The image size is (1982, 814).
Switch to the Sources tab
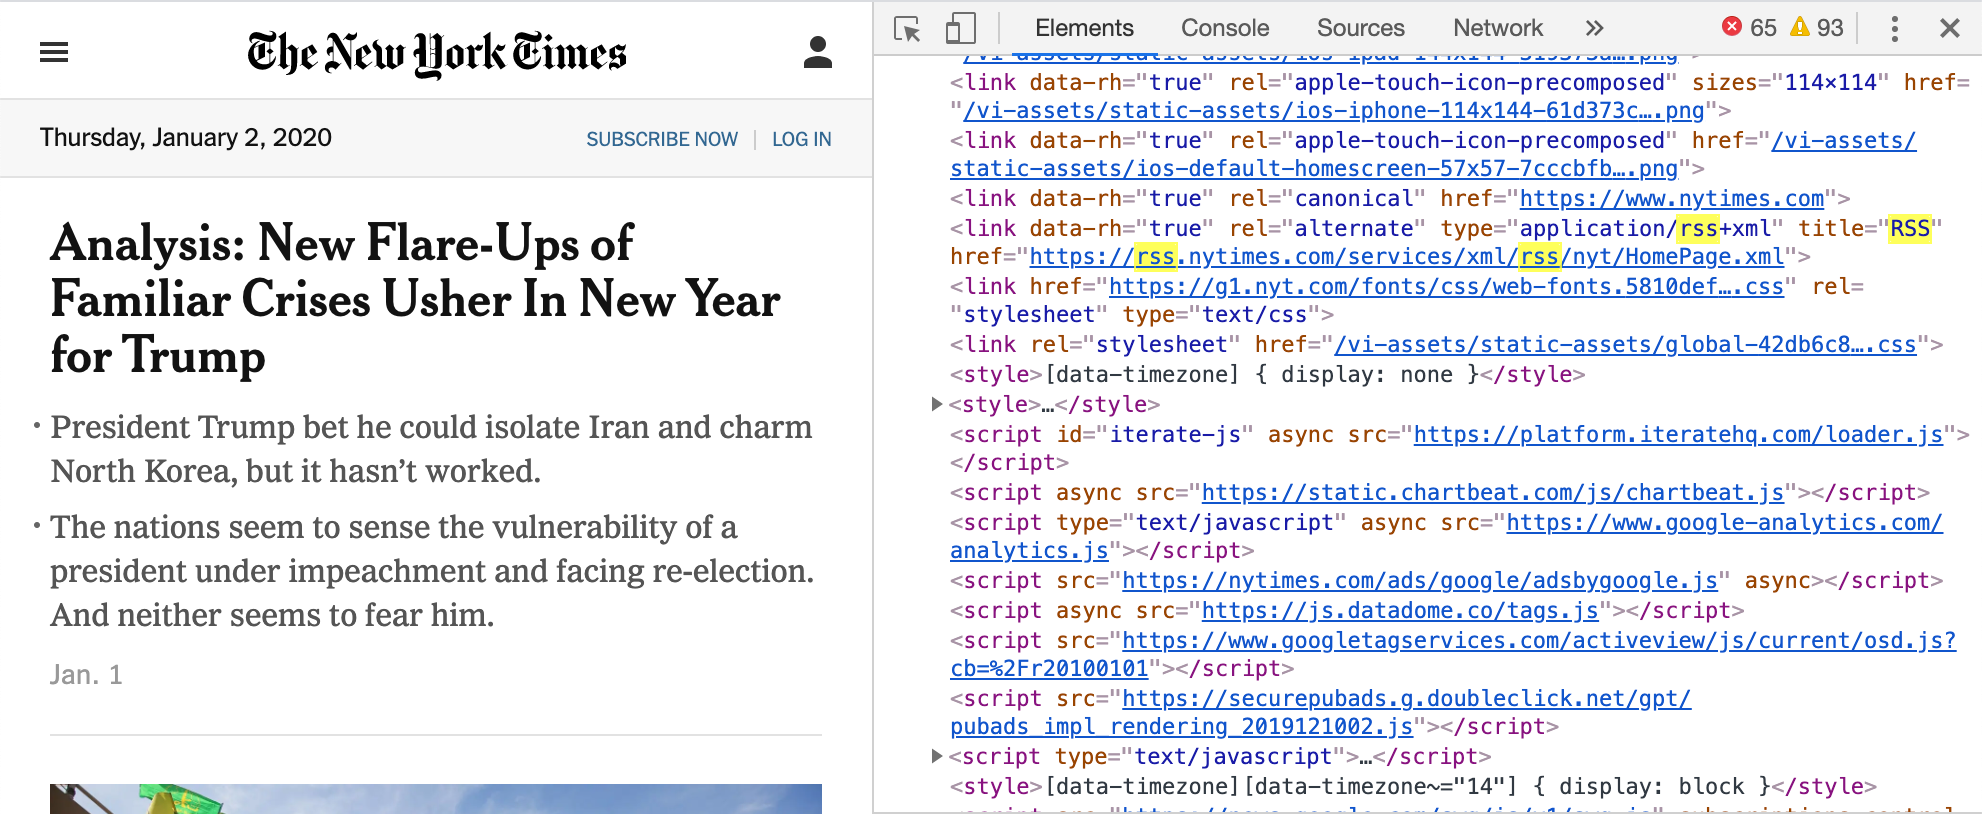(x=1360, y=28)
